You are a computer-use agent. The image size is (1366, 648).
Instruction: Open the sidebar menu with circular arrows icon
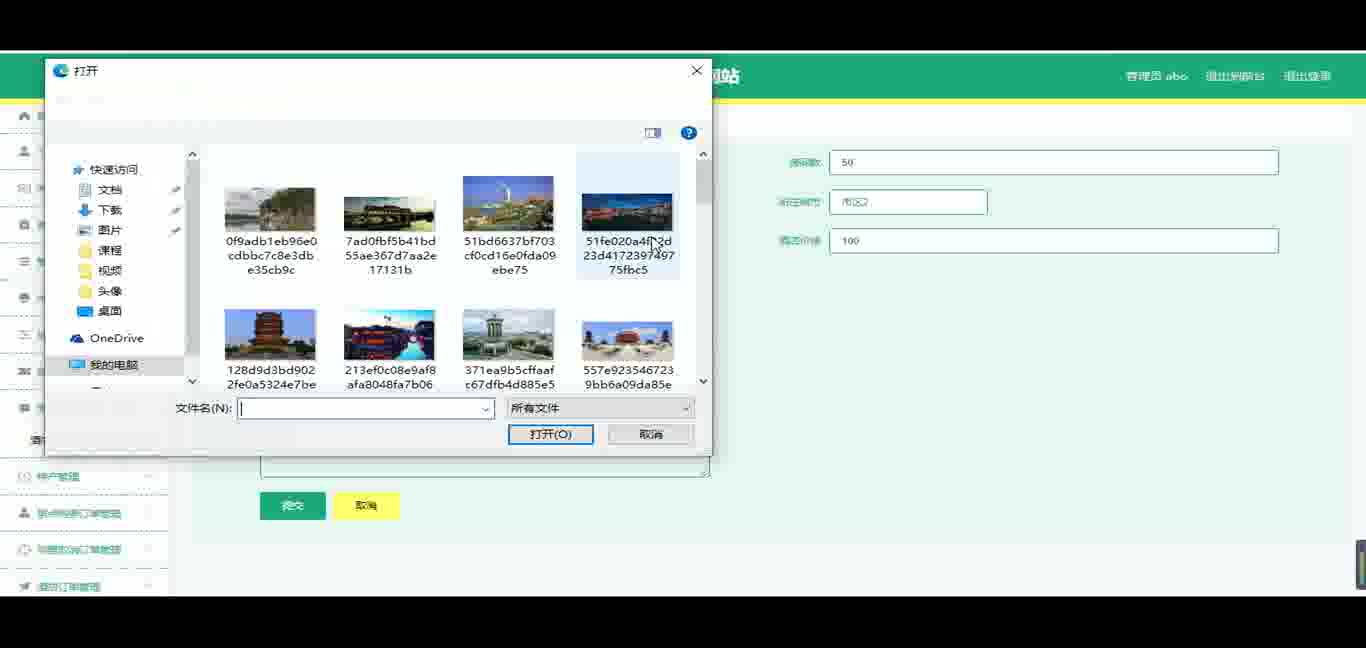(x=84, y=550)
